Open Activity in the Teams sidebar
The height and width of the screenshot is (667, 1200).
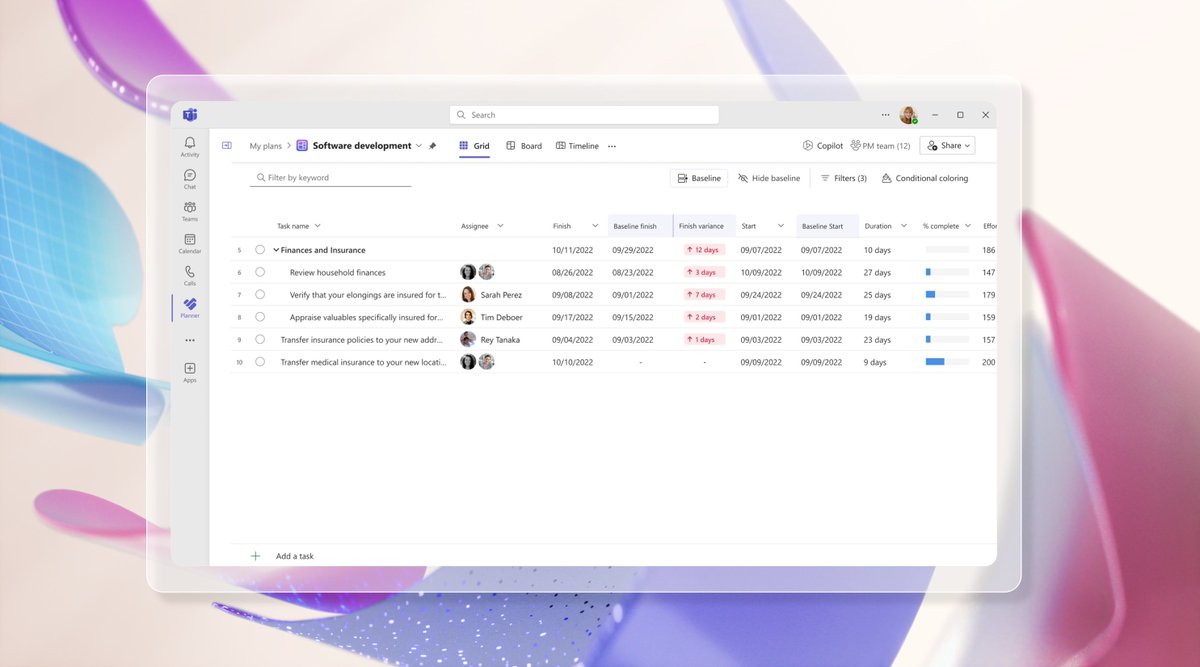[190, 147]
